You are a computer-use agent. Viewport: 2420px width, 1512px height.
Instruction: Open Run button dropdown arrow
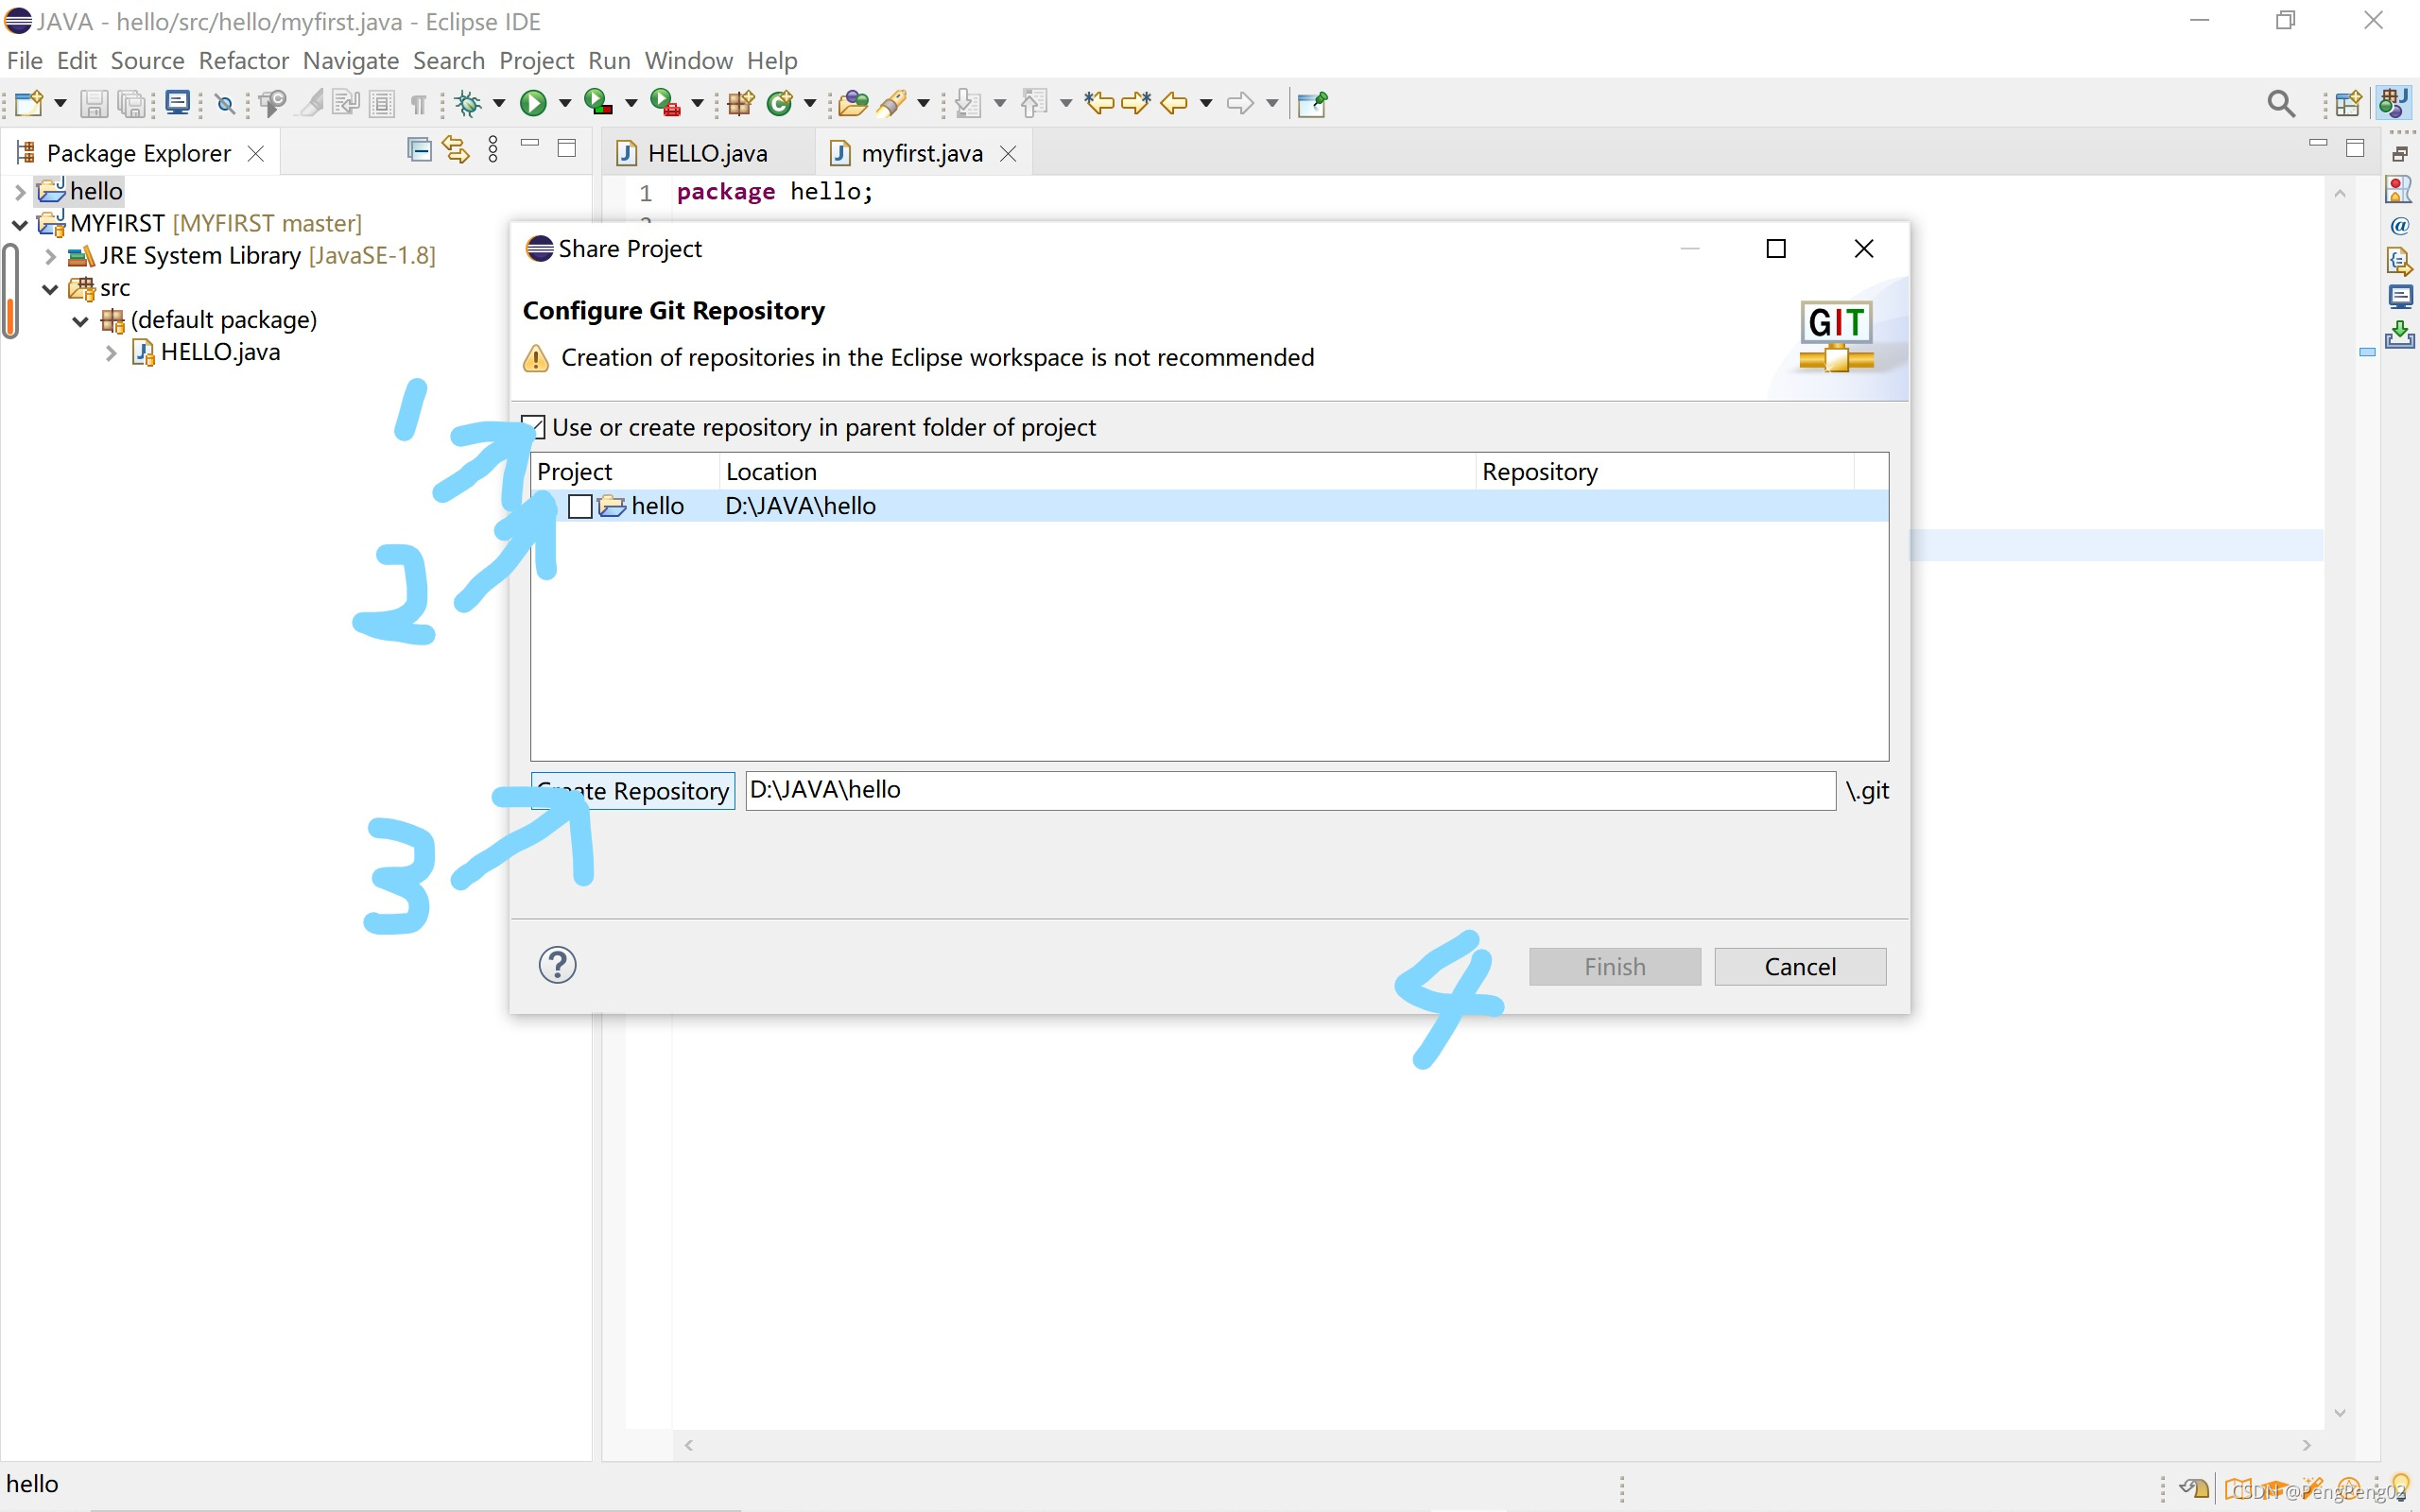click(x=565, y=103)
